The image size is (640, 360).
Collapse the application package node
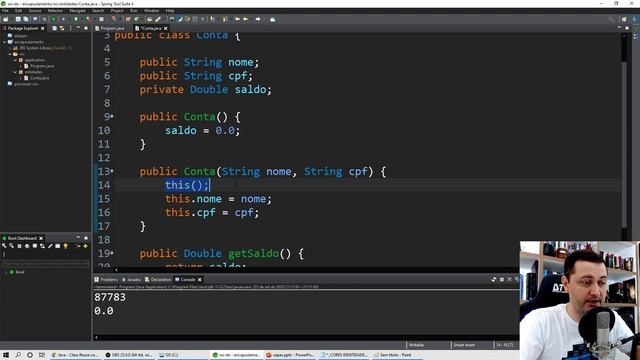(x=15, y=60)
